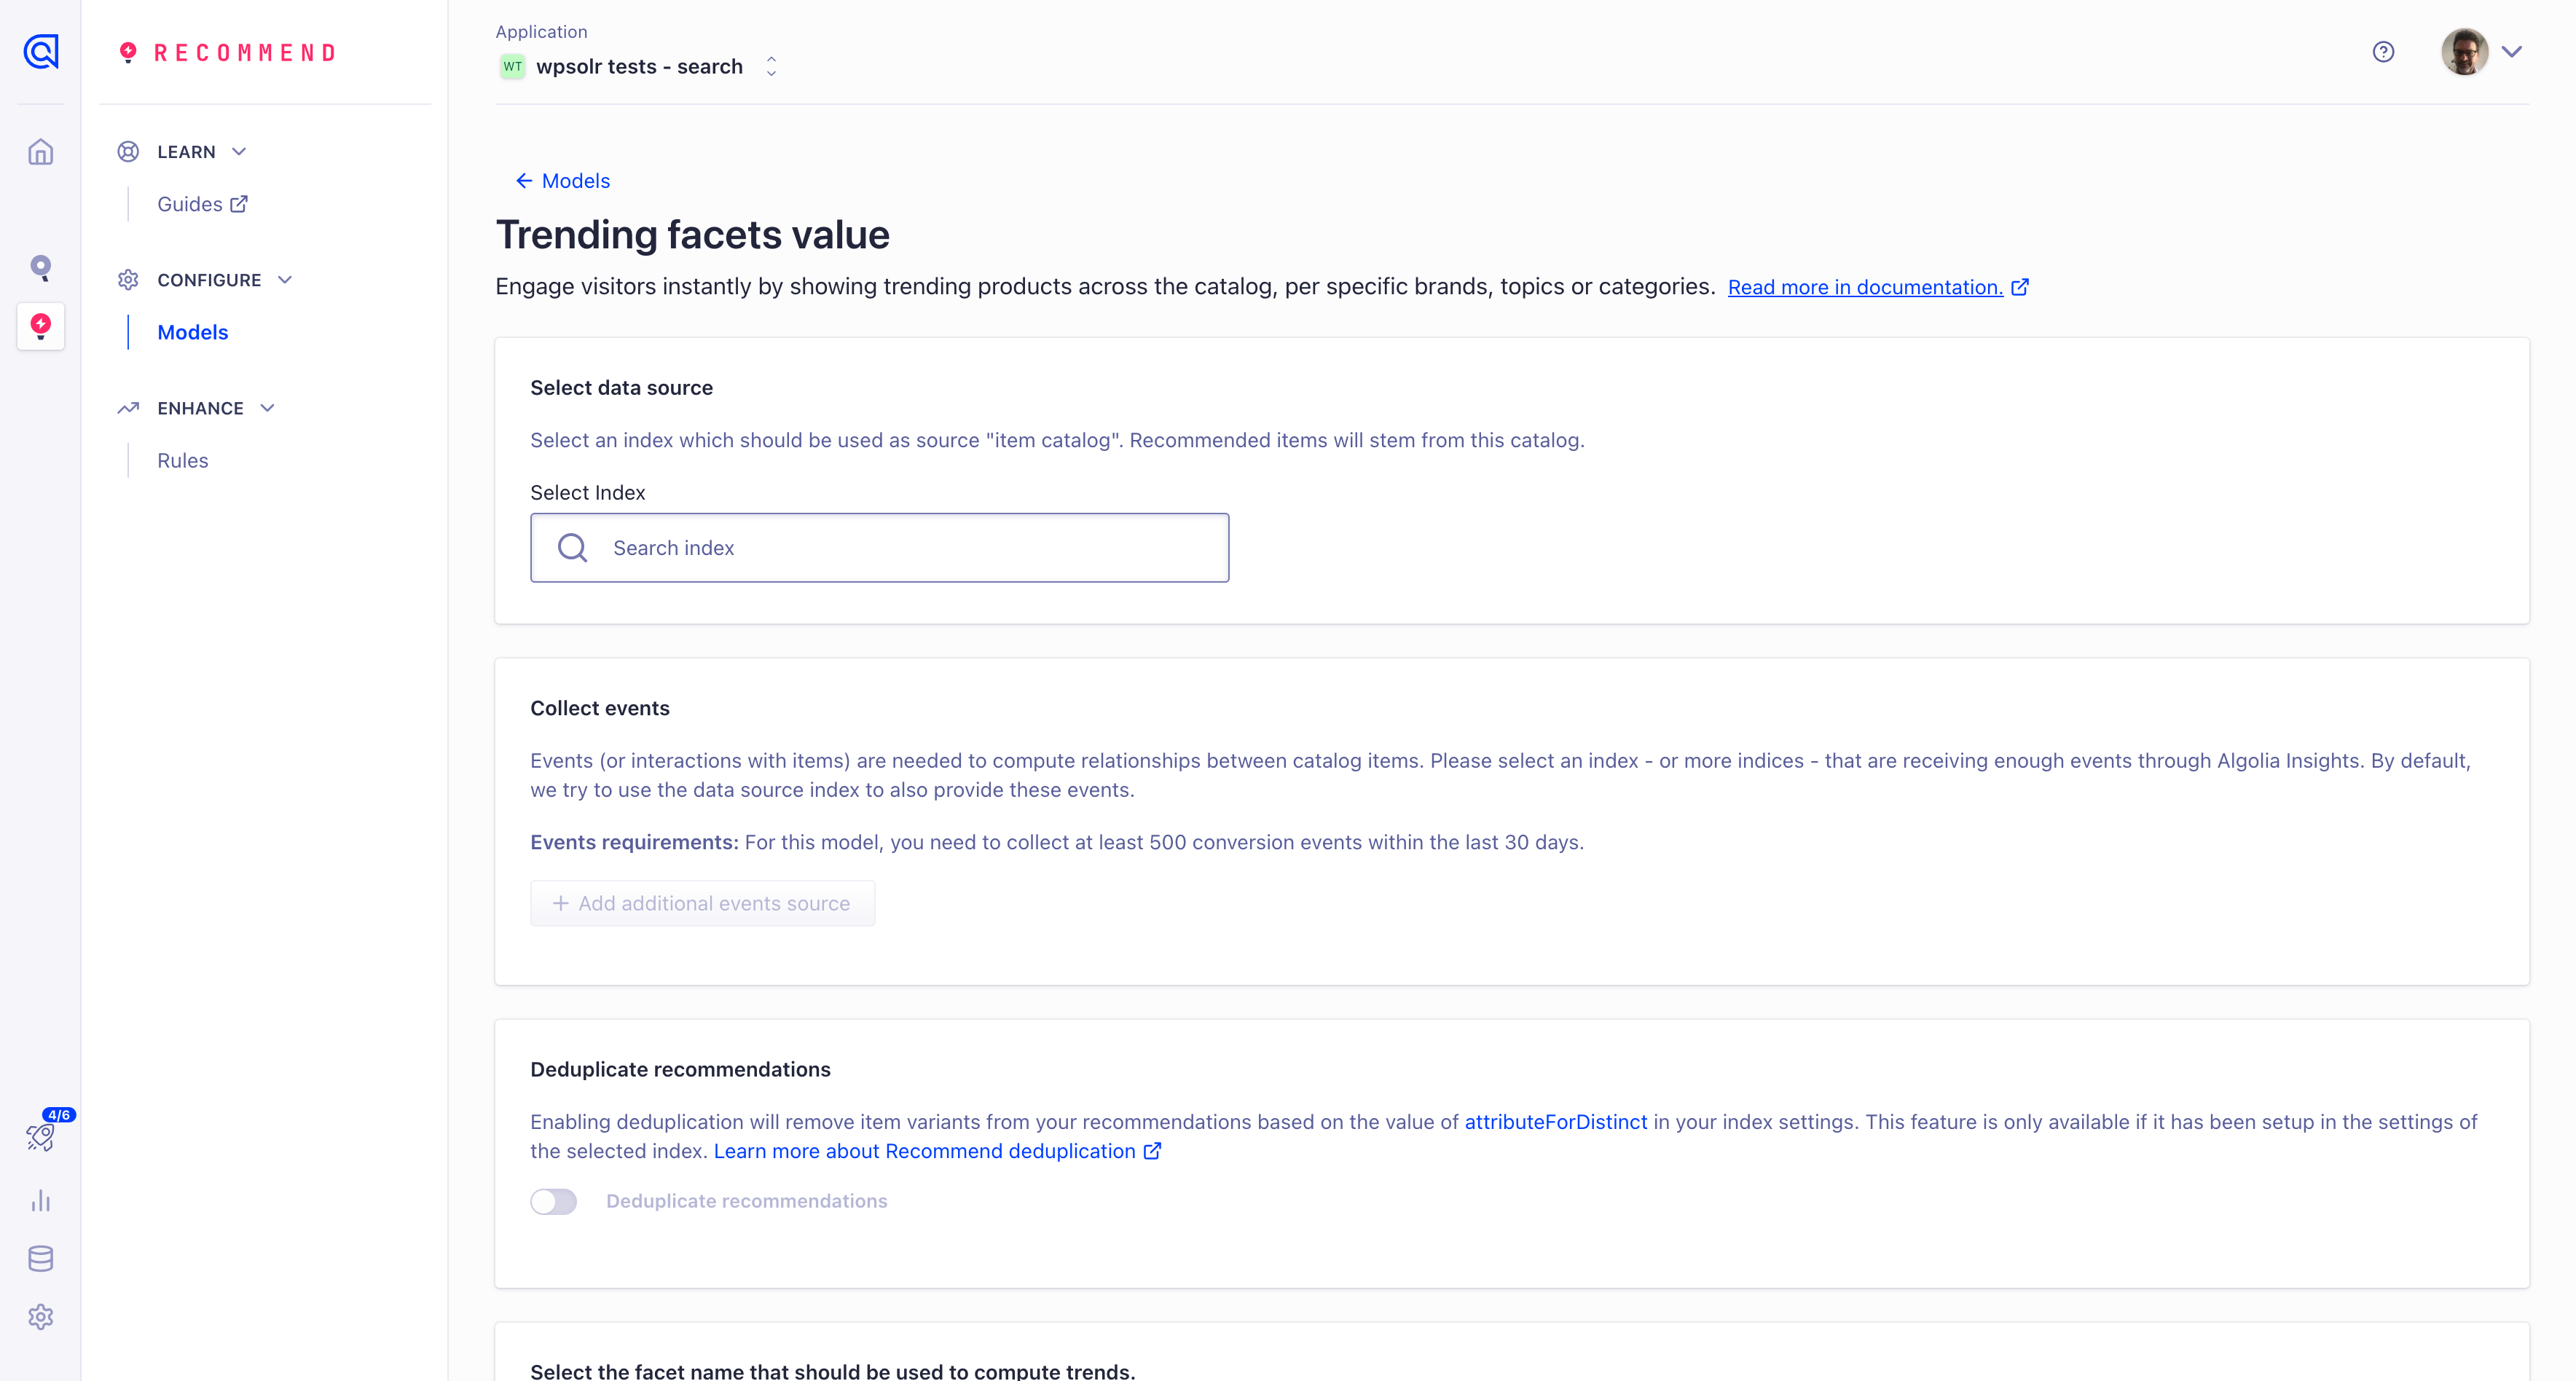2576x1381 pixels.
Task: Click the Deduplicate recommendations toggle label
Action: (x=746, y=1201)
